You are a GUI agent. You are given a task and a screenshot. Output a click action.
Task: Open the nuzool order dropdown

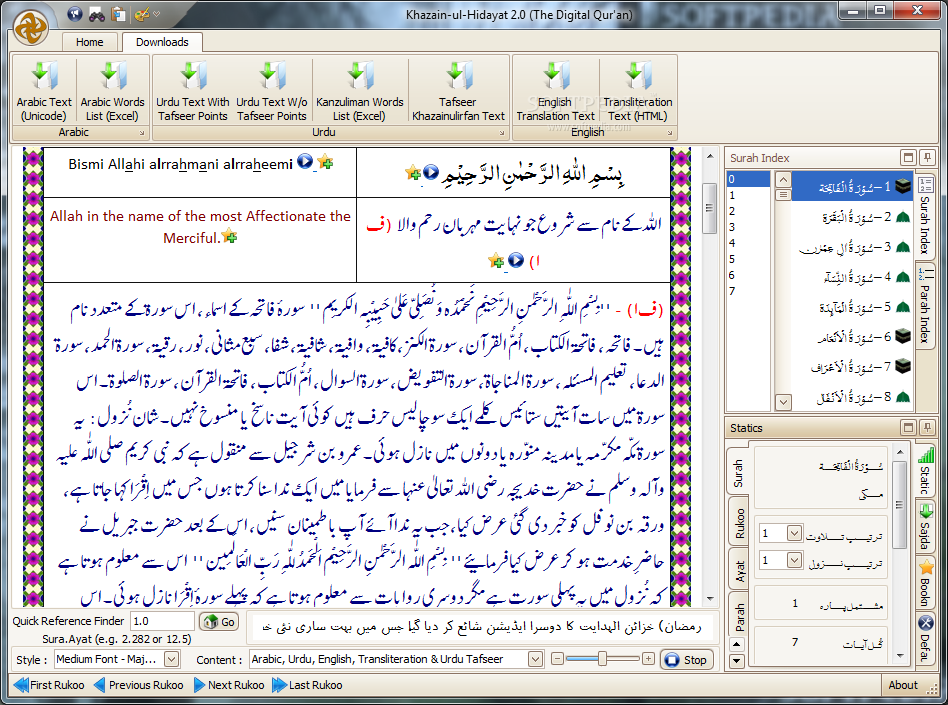[794, 560]
